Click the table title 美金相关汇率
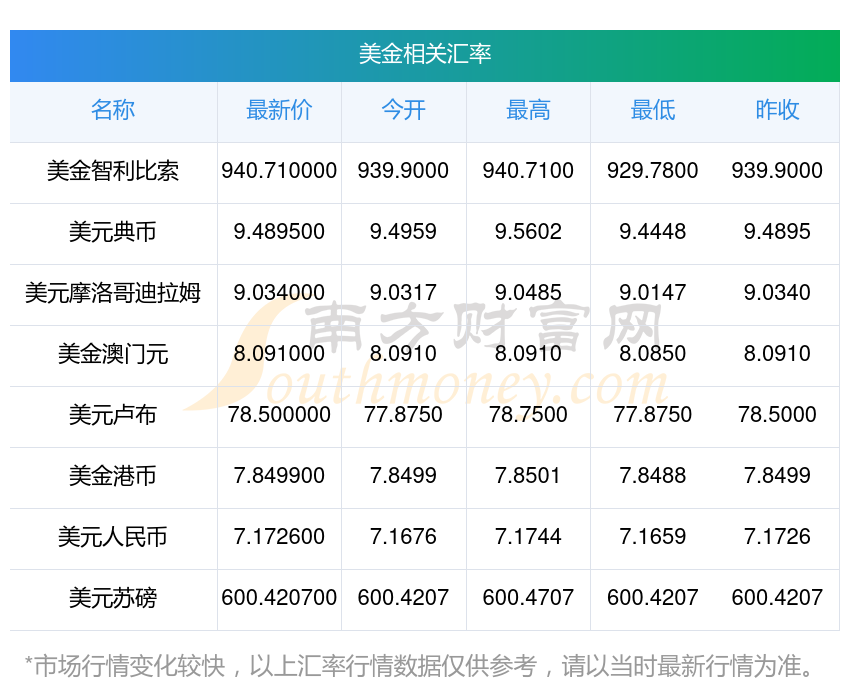The width and height of the screenshot is (850, 698). (425, 54)
